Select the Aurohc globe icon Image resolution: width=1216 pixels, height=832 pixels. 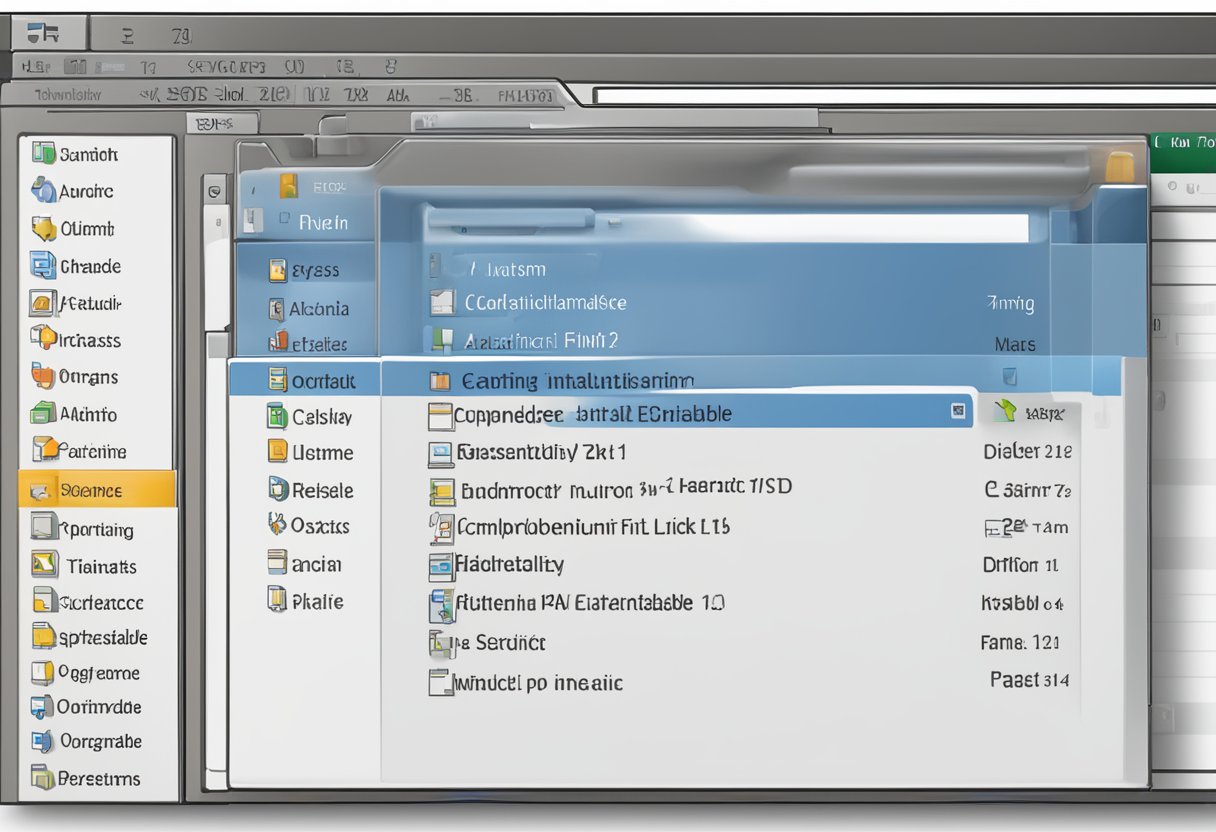[x=43, y=190]
